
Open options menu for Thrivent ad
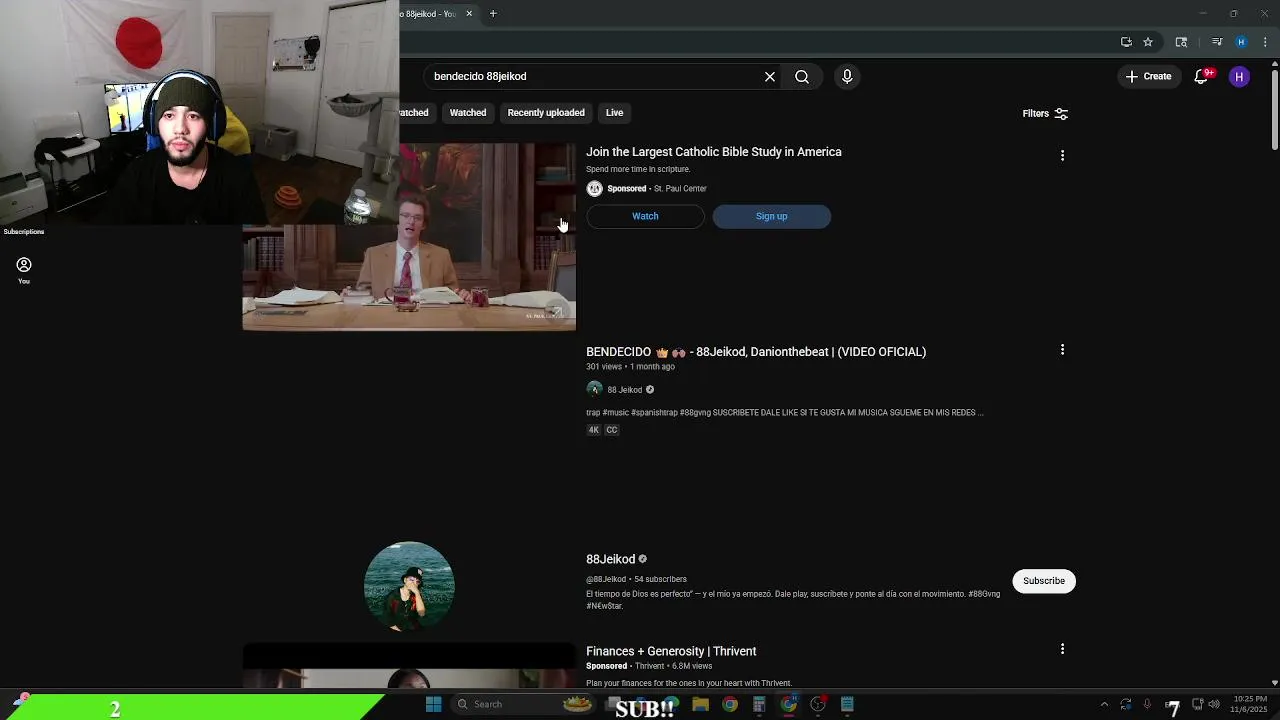coord(1062,649)
